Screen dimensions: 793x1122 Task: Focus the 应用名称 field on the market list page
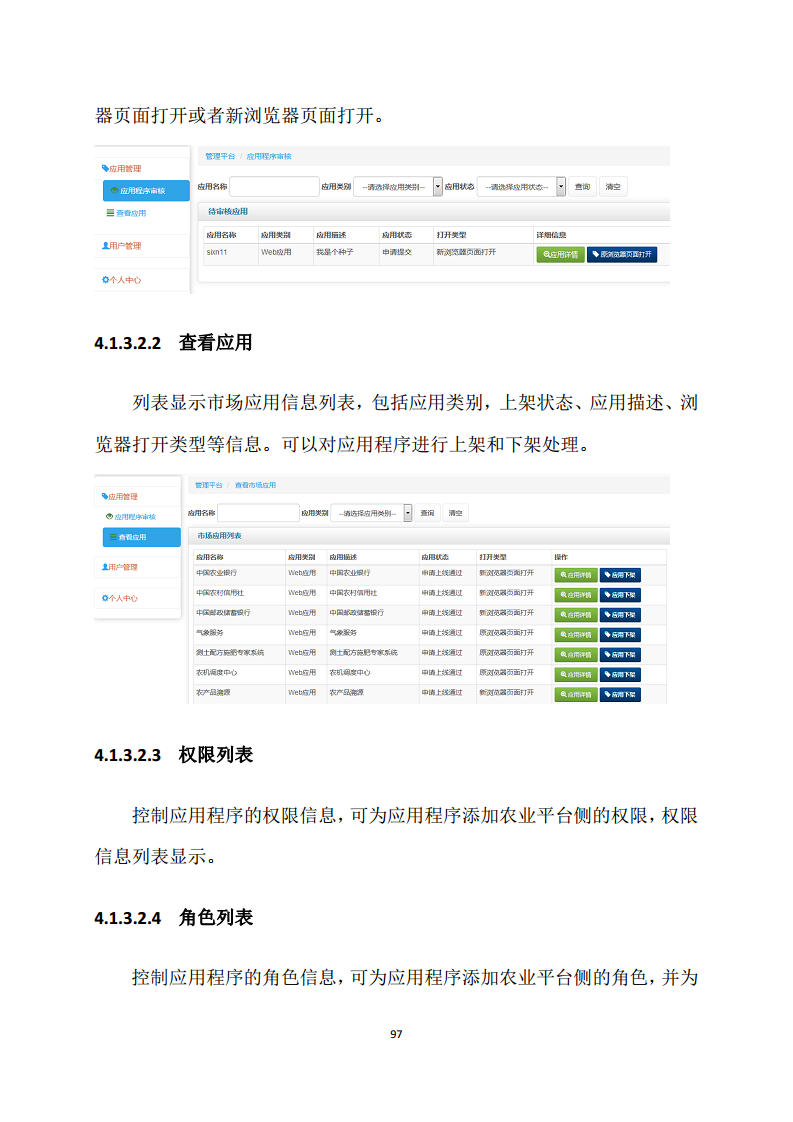point(258,513)
